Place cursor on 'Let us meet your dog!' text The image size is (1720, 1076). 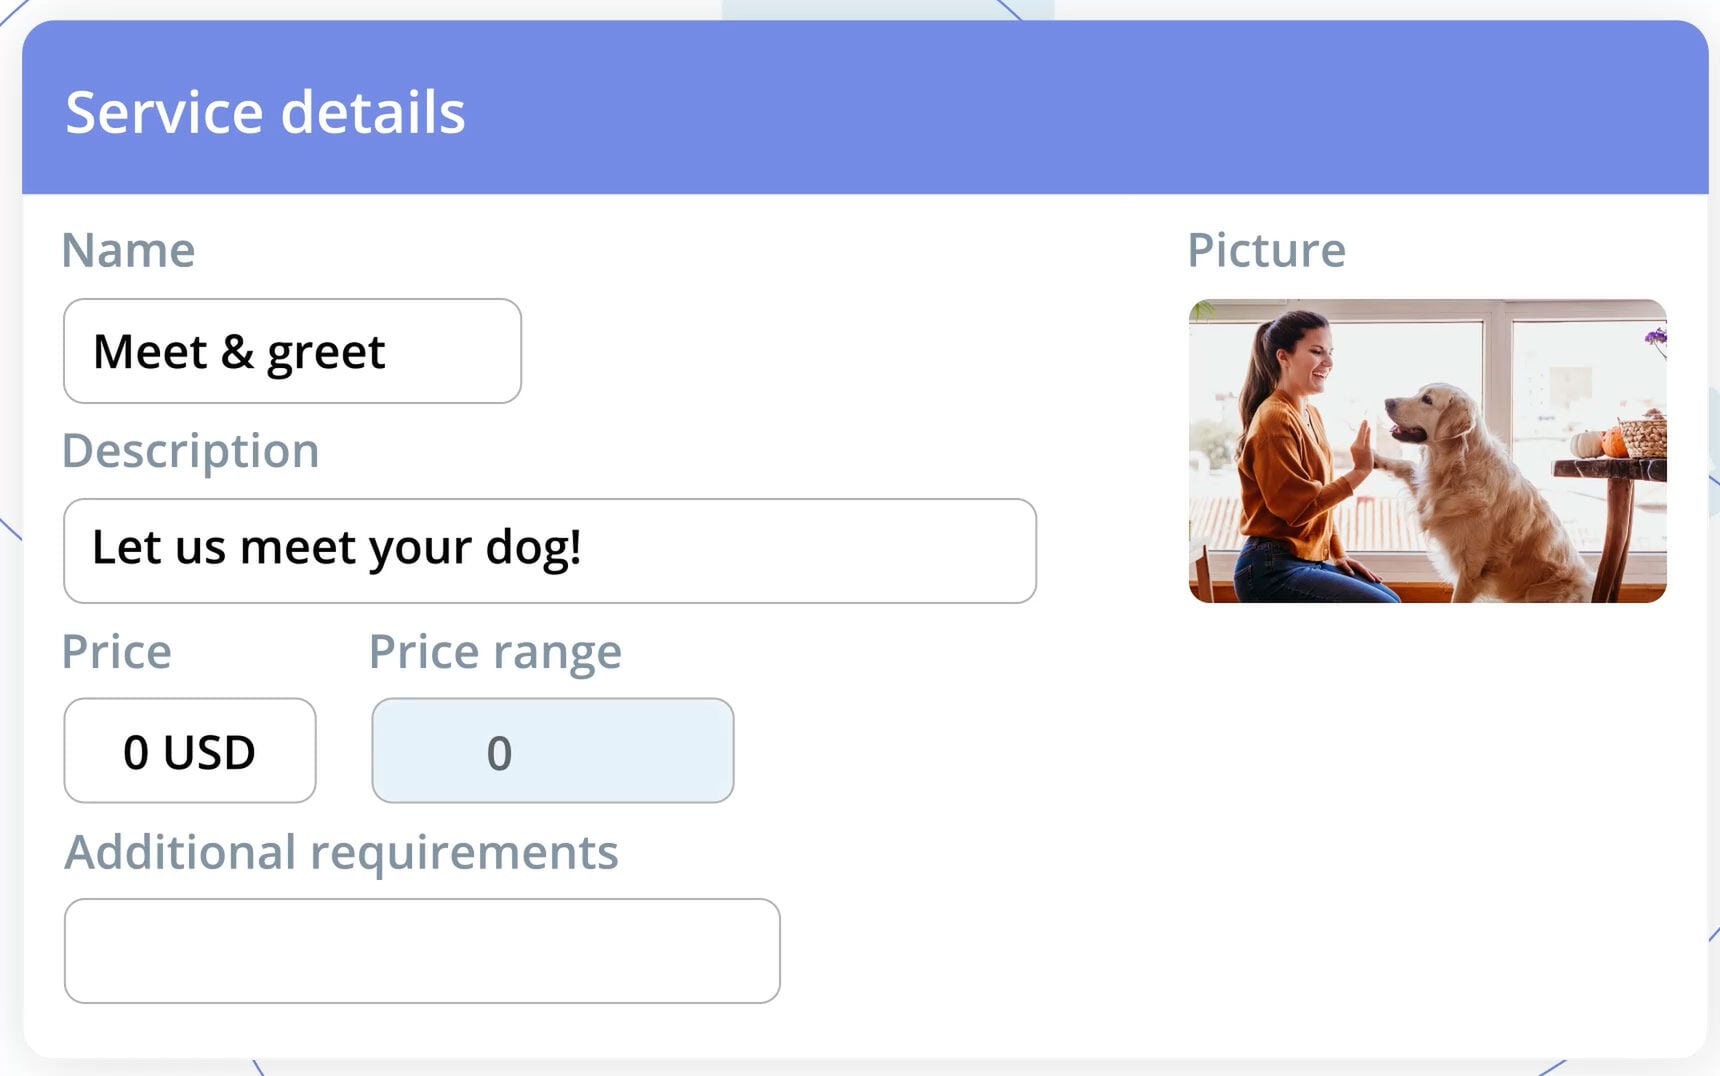336,547
